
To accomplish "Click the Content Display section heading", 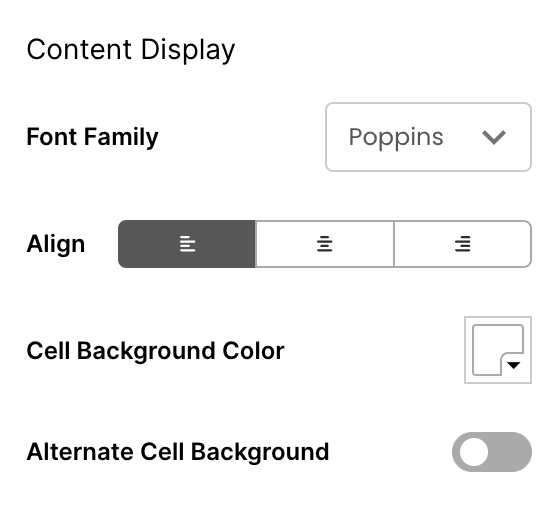I will coord(131,50).
